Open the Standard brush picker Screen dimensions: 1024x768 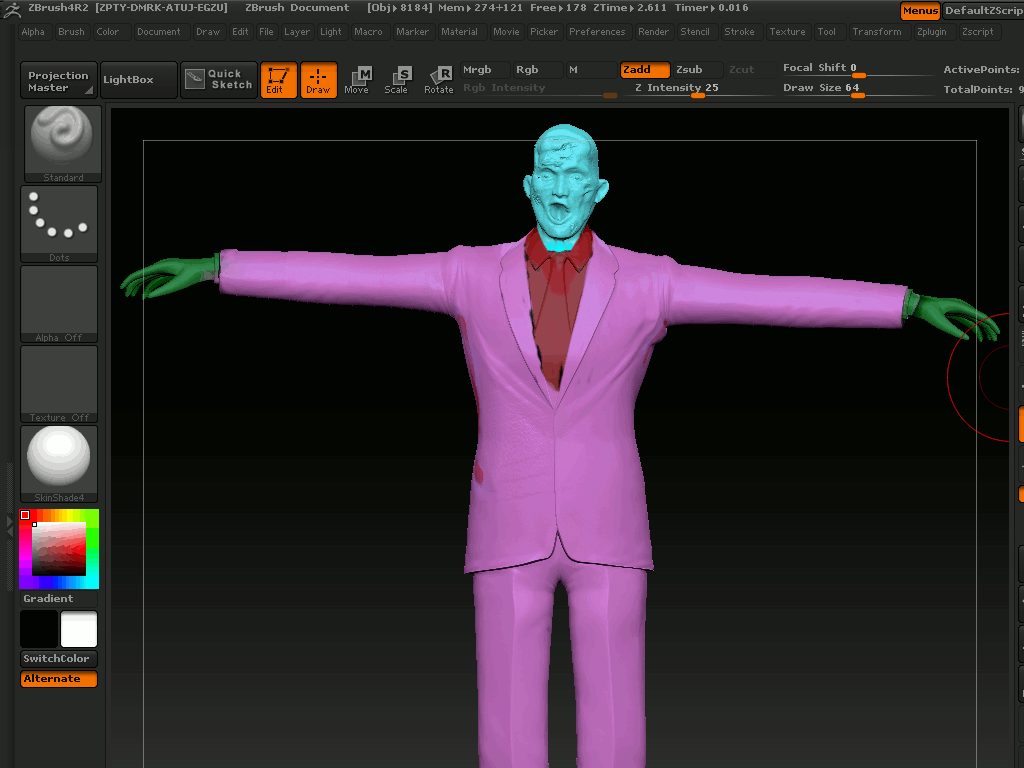(x=62, y=142)
